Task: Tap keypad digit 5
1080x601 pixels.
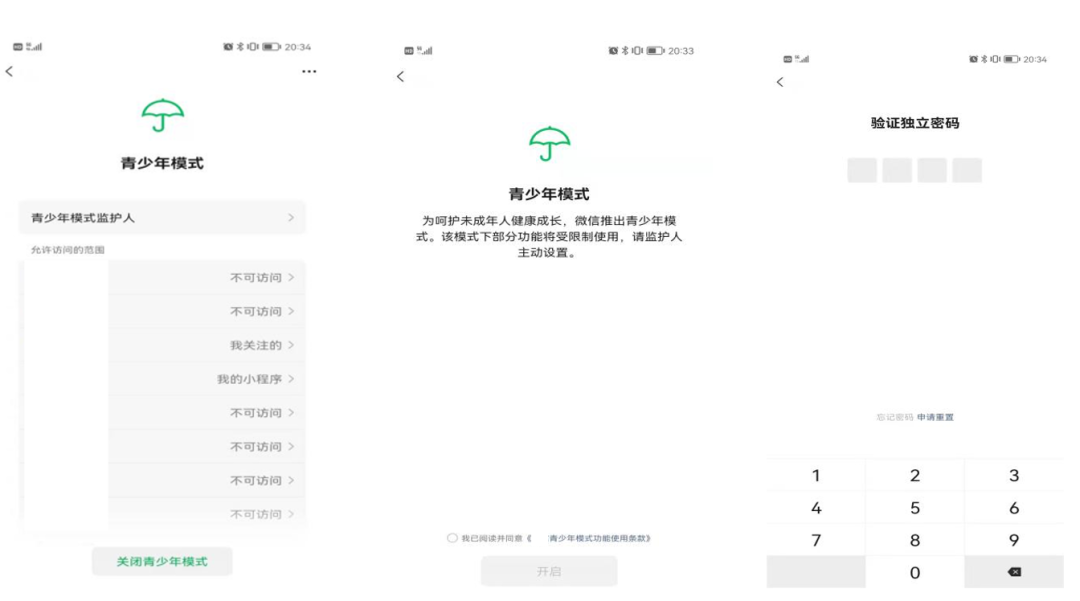Action: [915, 507]
